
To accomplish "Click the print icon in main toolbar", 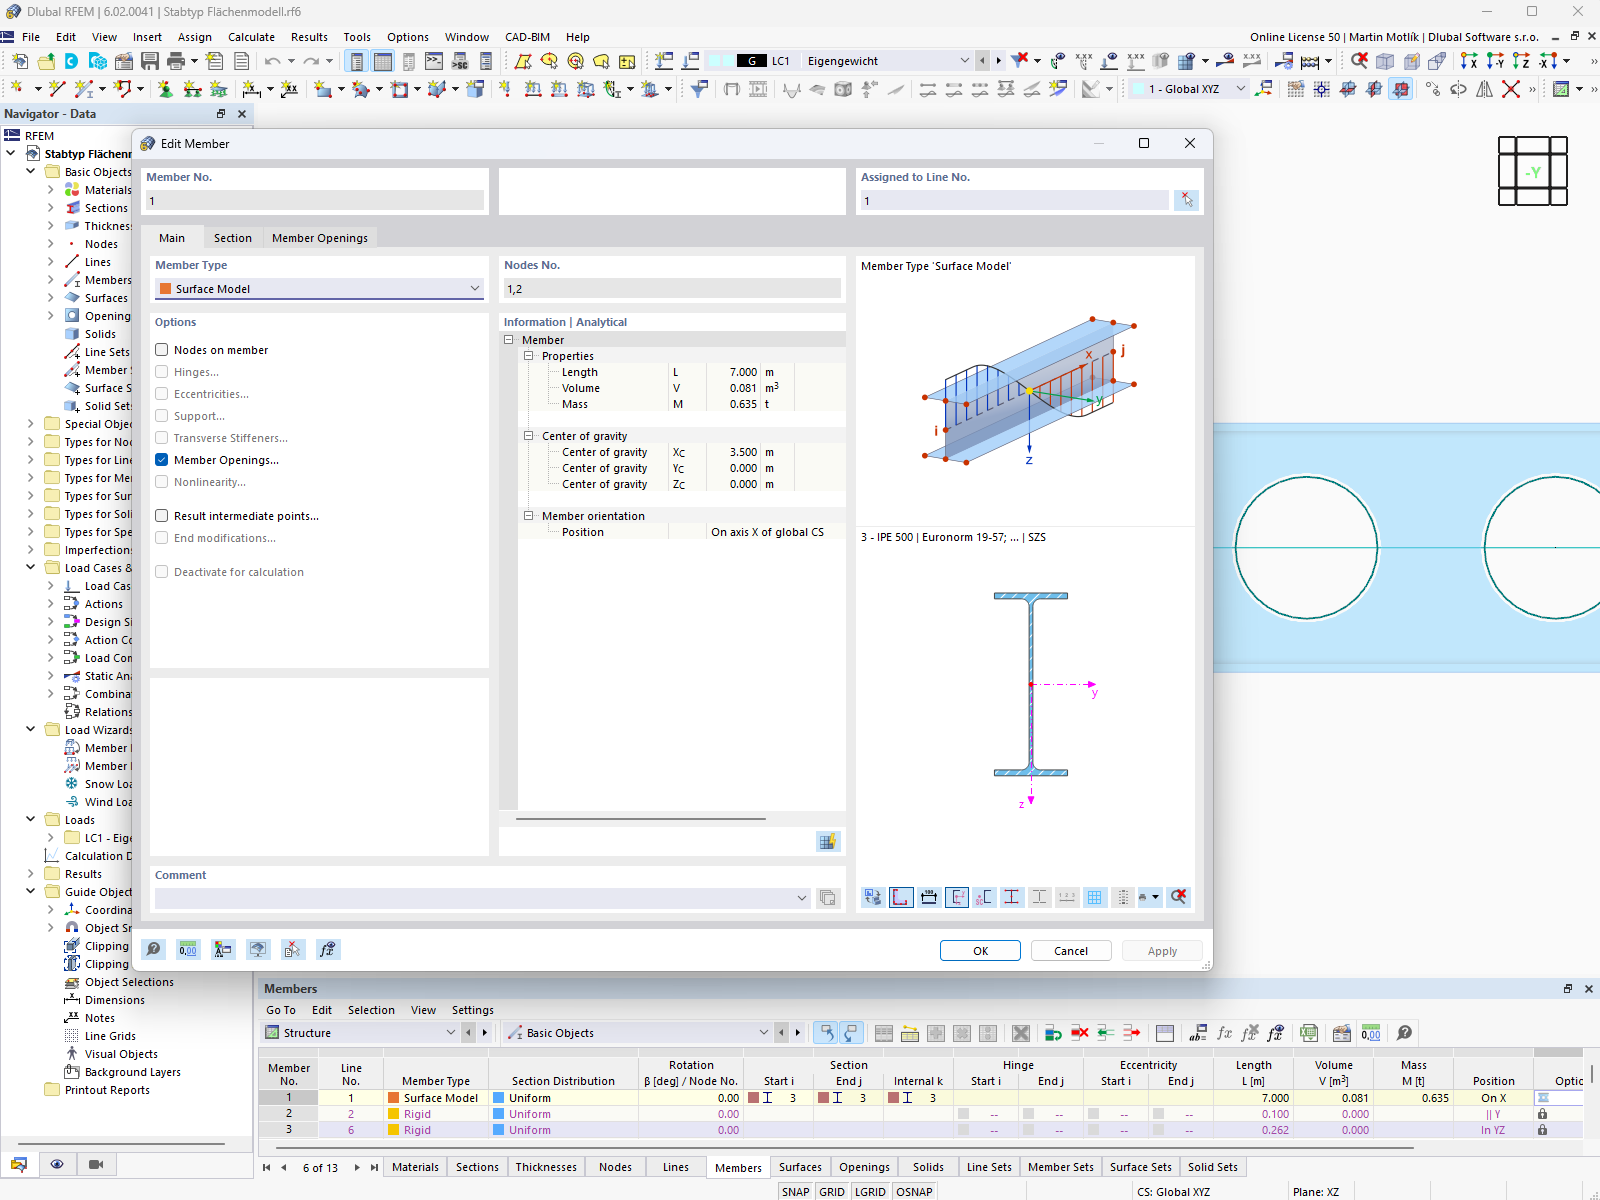I will point(176,61).
